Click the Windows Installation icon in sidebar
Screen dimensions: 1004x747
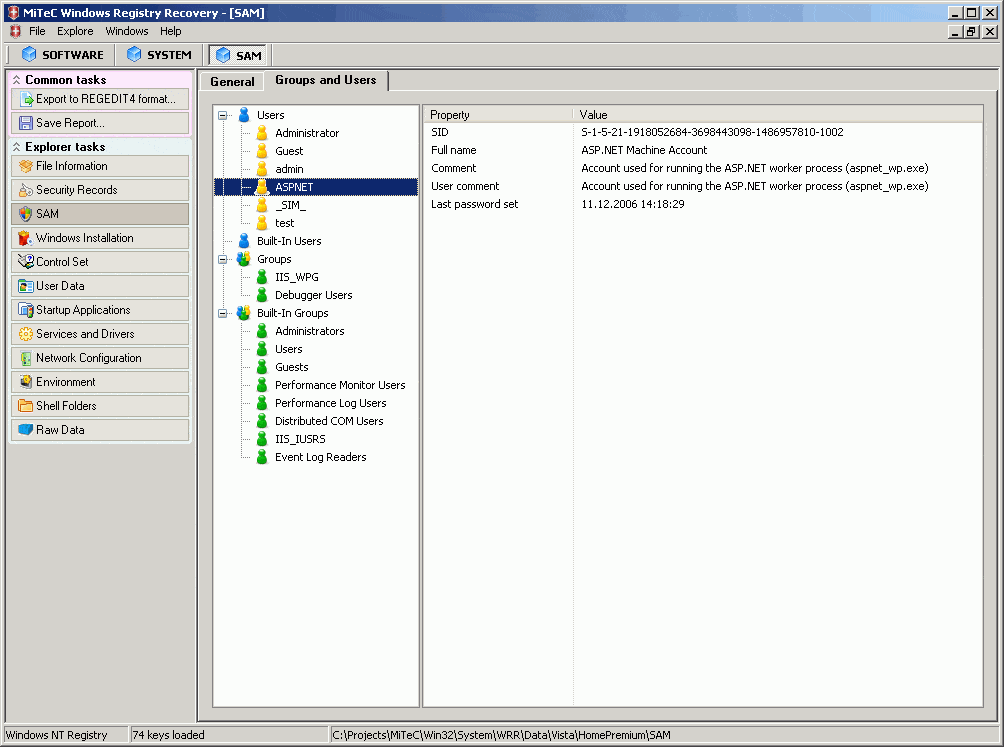click(26, 238)
